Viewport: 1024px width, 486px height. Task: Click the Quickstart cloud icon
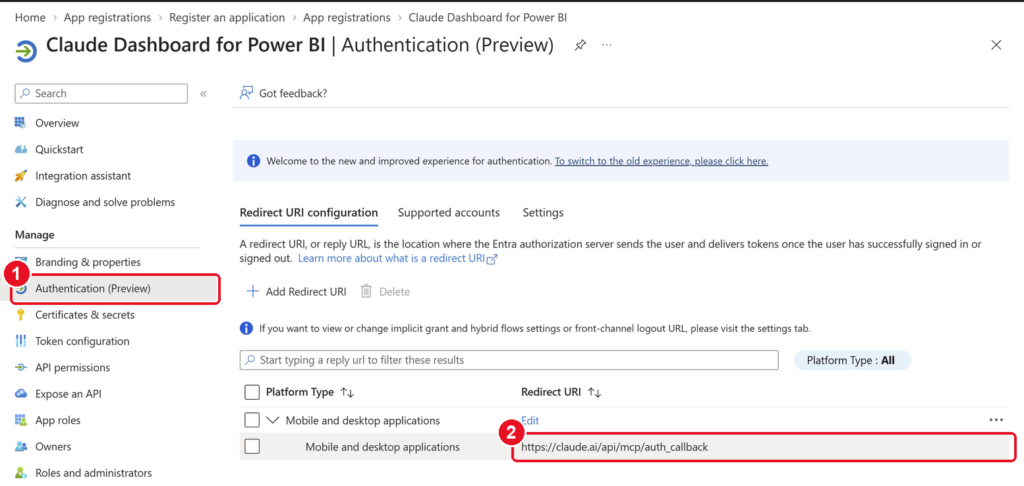(21, 150)
